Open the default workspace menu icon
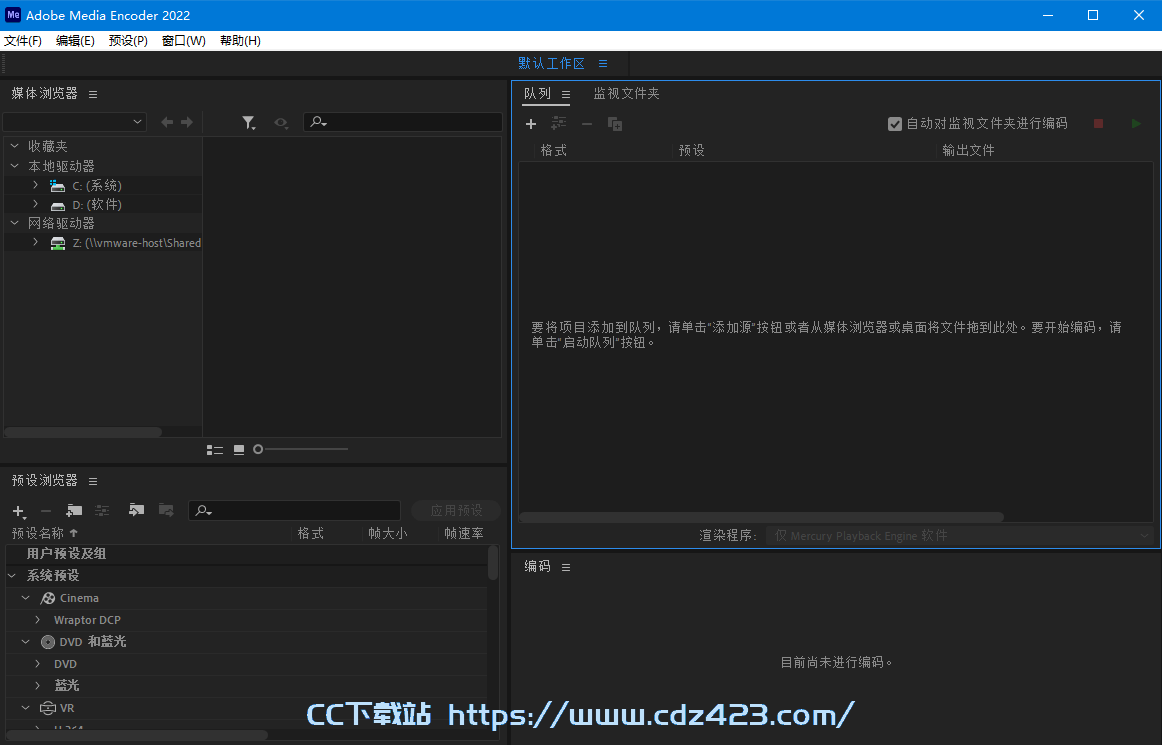Image resolution: width=1162 pixels, height=745 pixels. click(603, 64)
